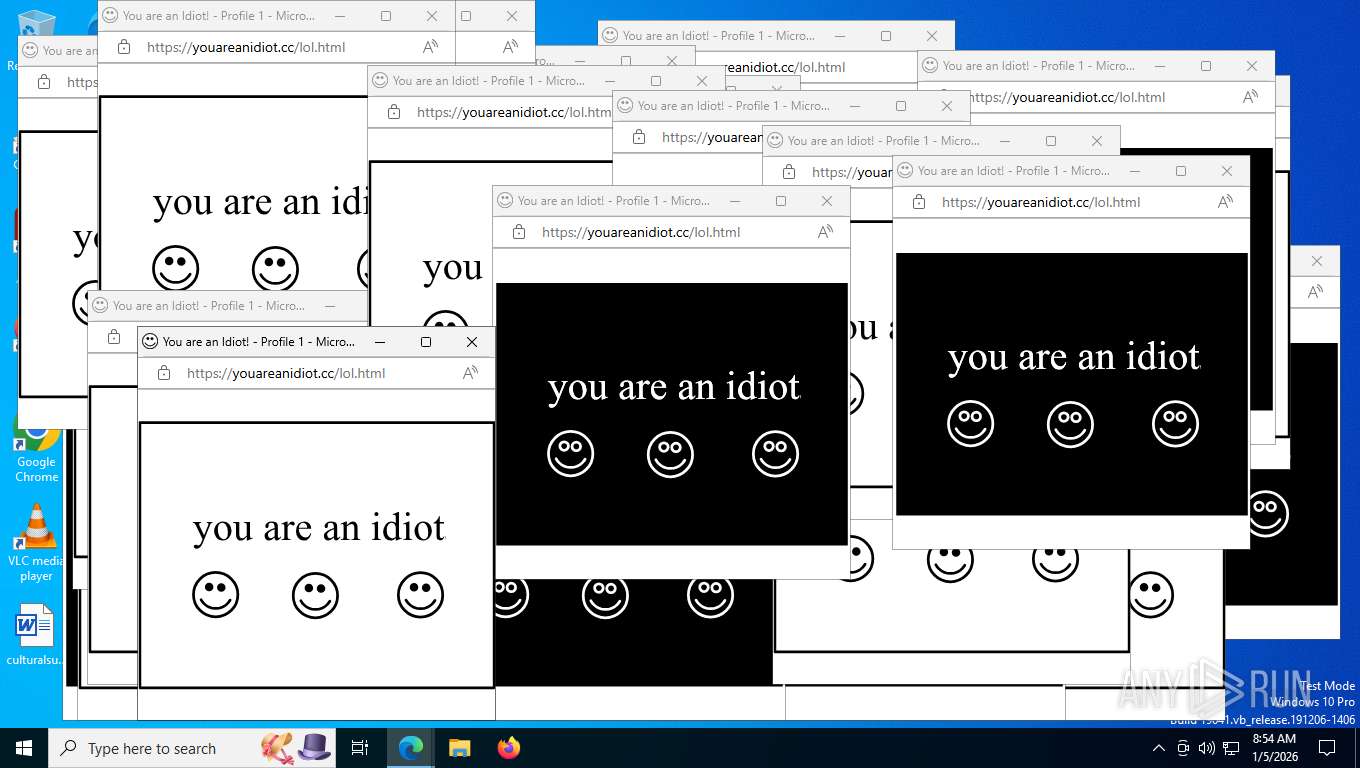Maximize the large right black idiot window
Image resolution: width=1360 pixels, height=768 pixels.
pos(1181,171)
